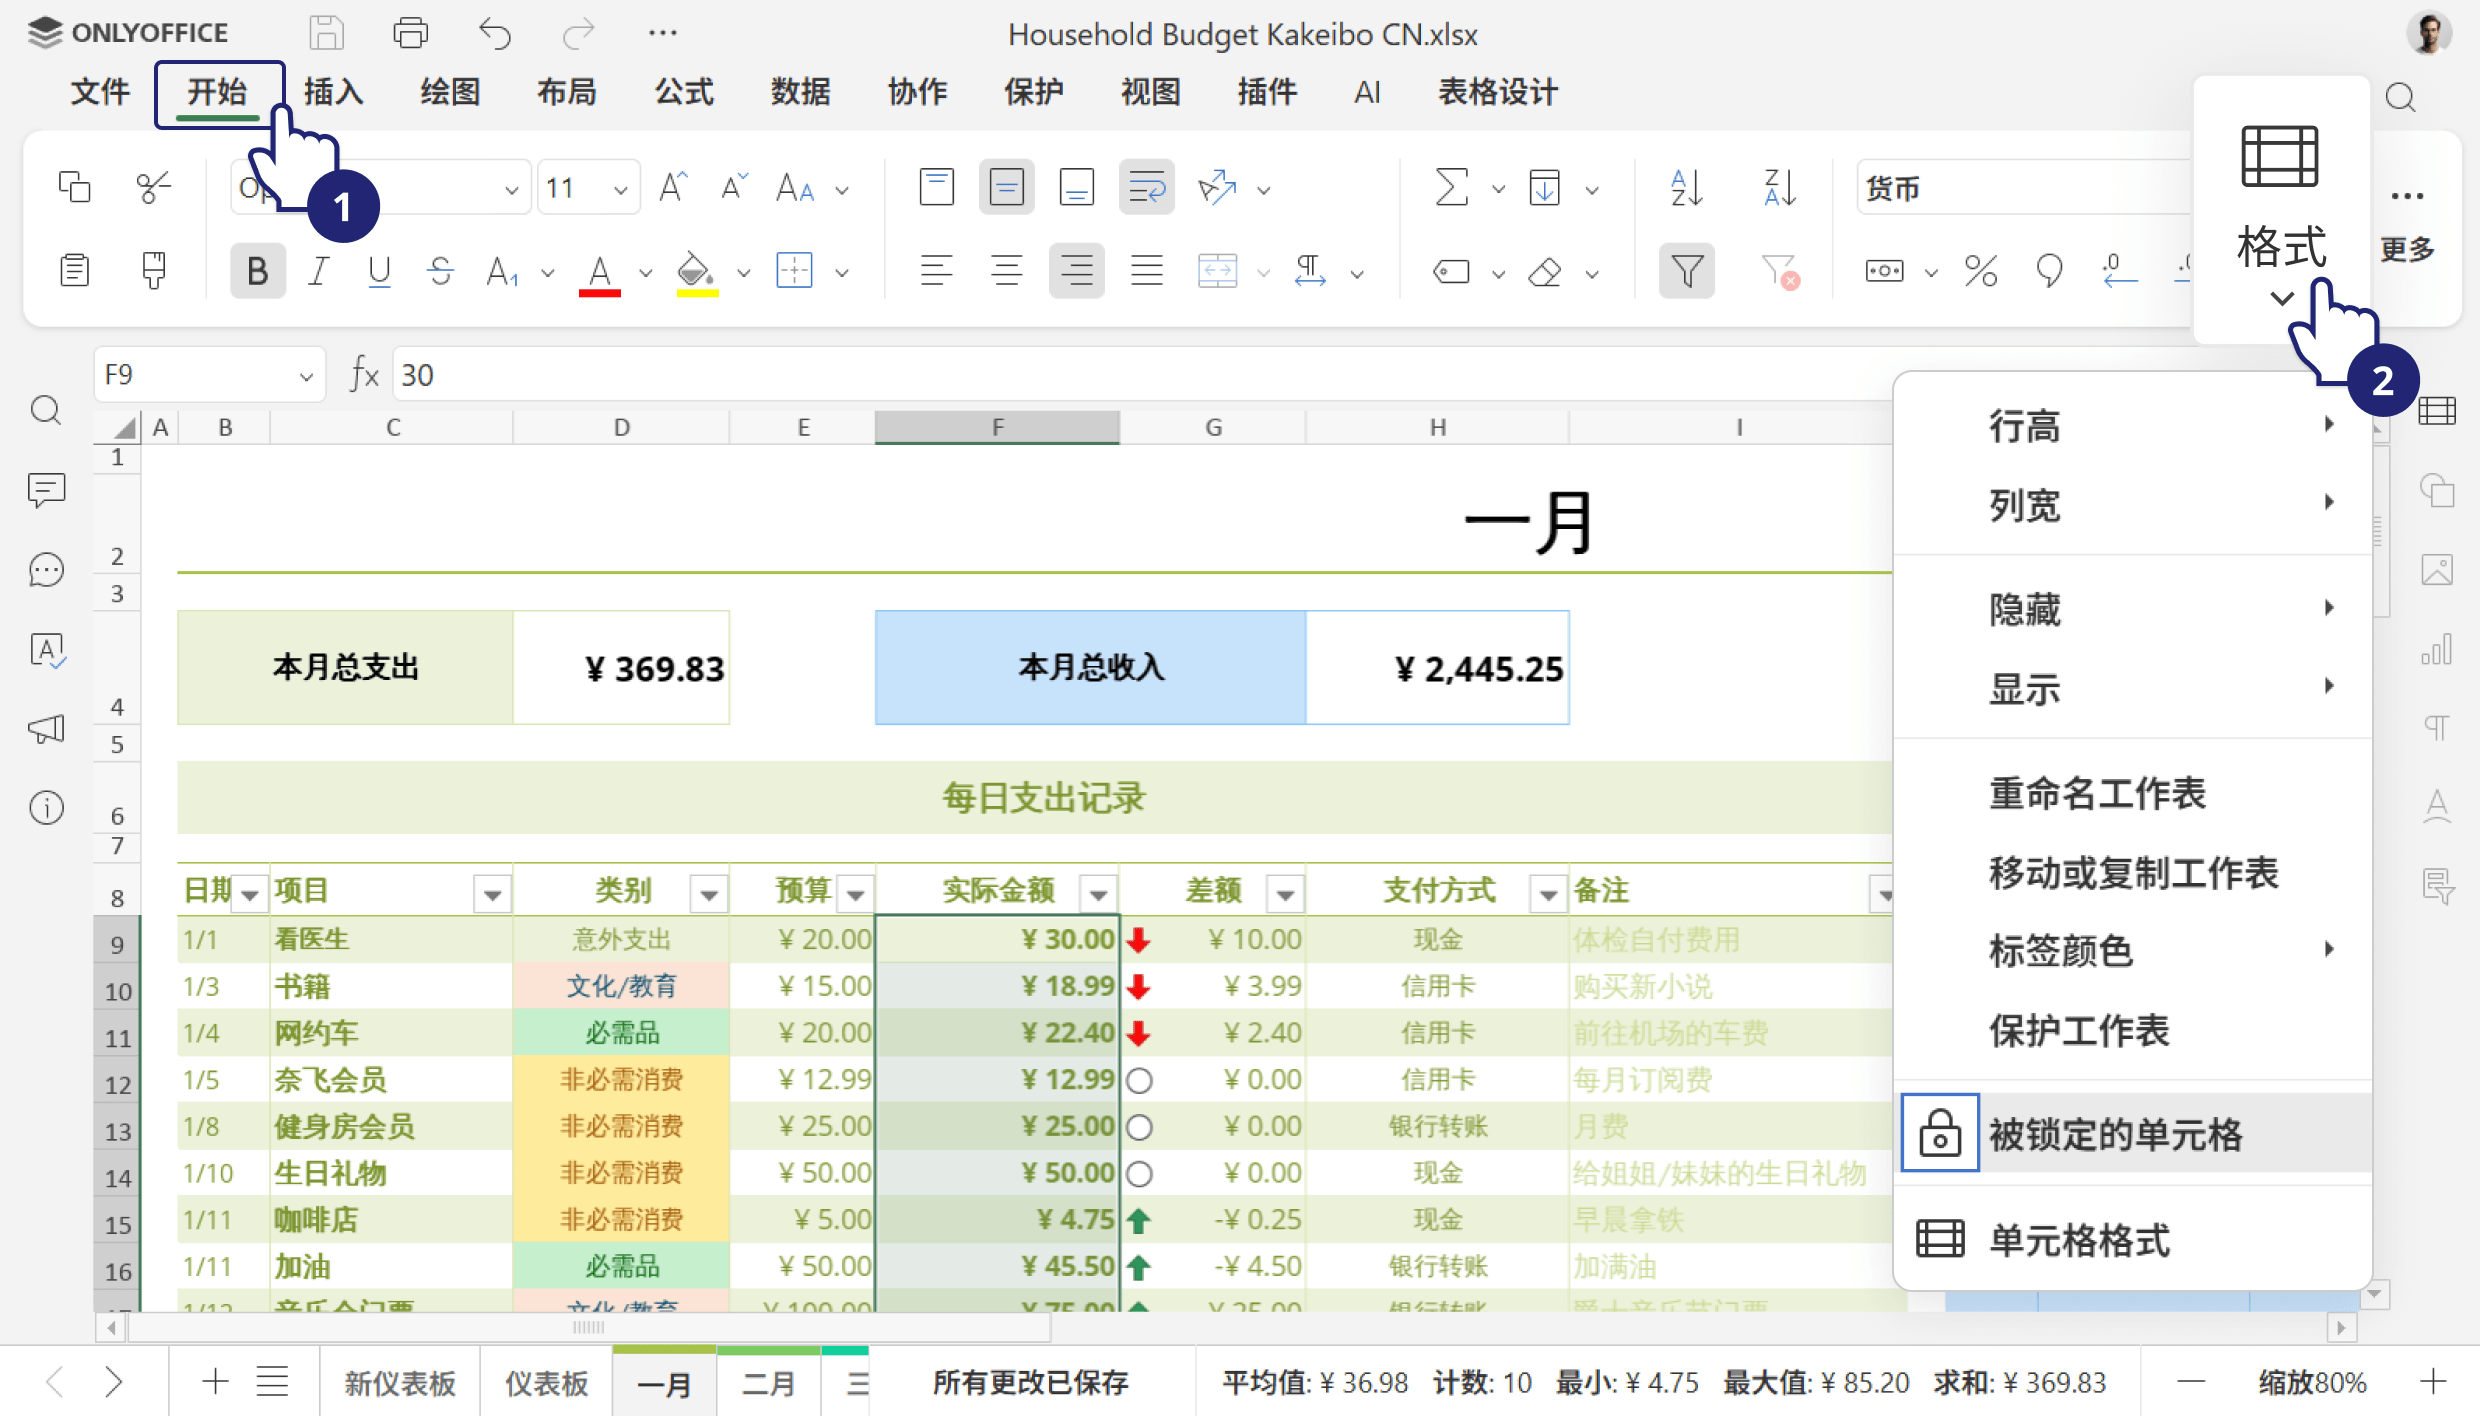
Task: Switch to the 数据 ribbon tab
Action: (800, 92)
